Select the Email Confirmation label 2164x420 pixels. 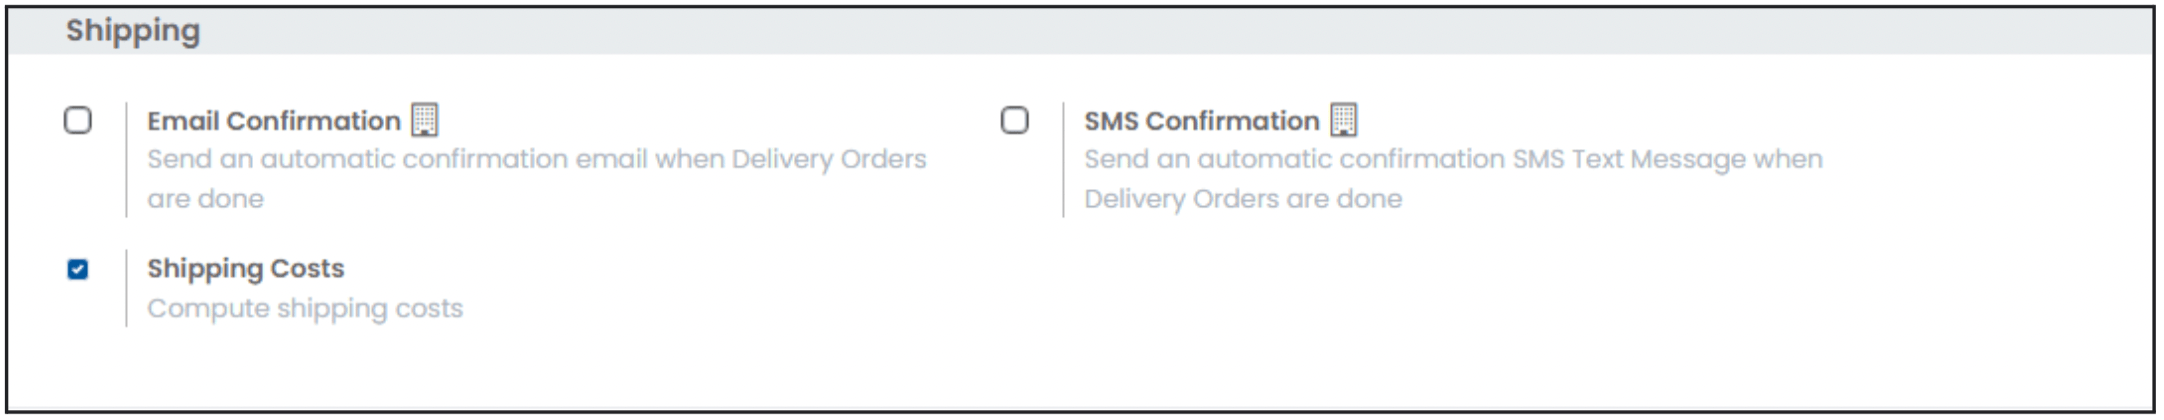click(x=274, y=121)
